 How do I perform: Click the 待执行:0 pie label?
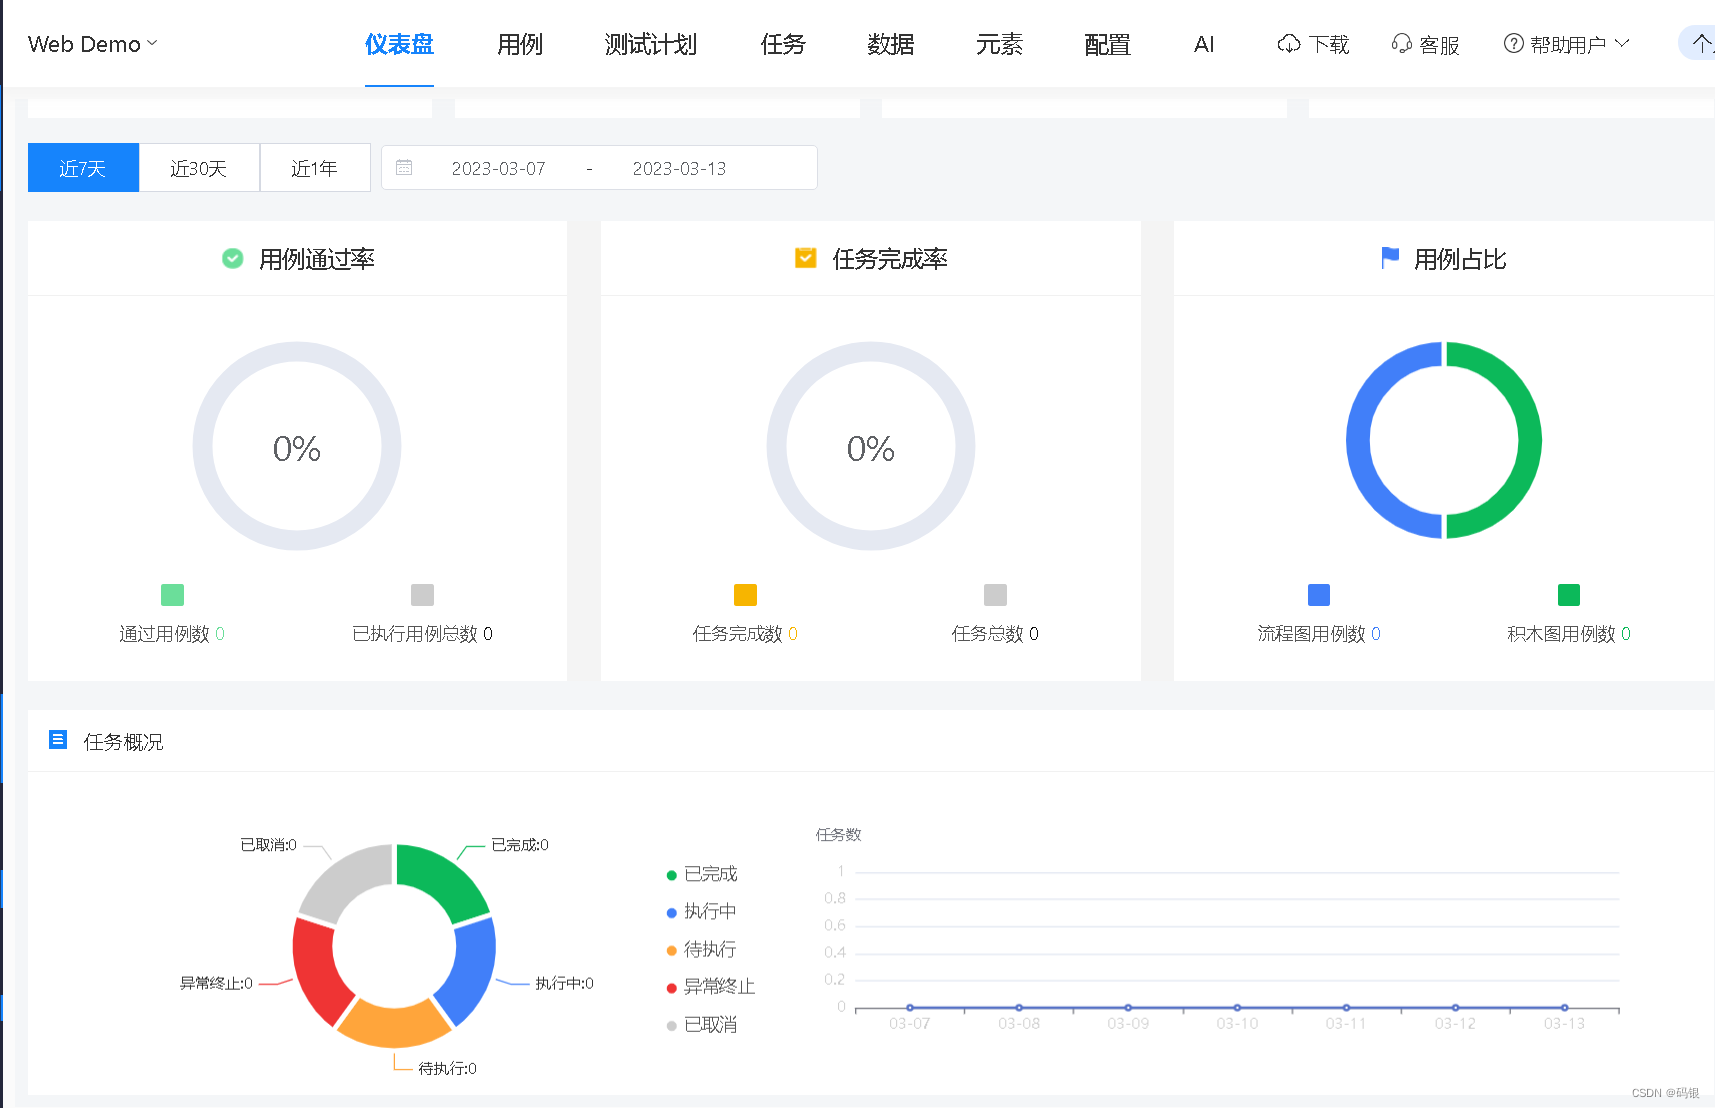click(447, 1069)
